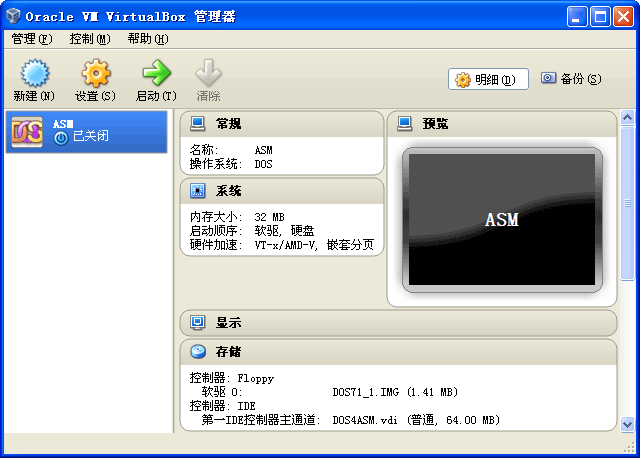Click the 系统 section header title
This screenshot has height=458, width=640.
coord(229,191)
